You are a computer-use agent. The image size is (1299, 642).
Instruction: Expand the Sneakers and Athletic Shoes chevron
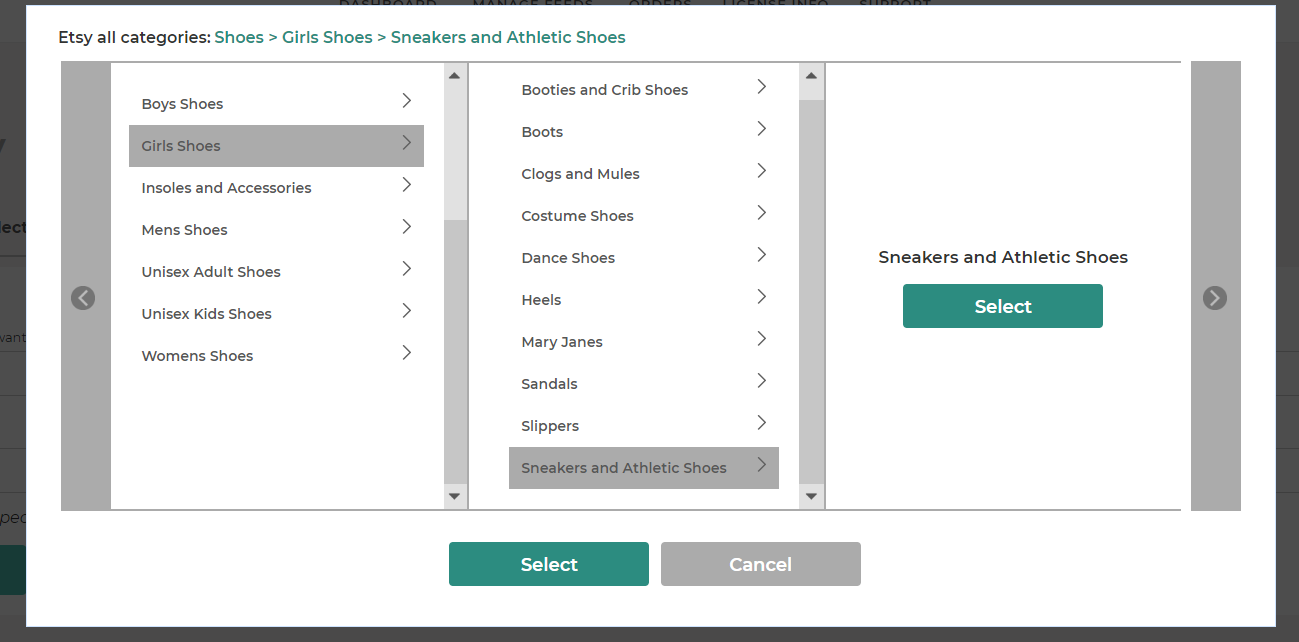pos(762,465)
